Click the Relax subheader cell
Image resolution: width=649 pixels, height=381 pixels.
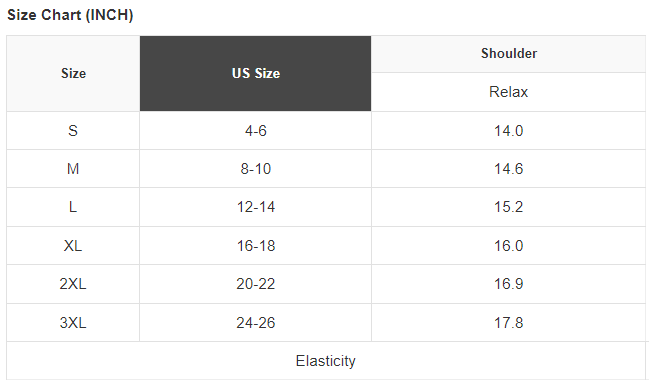click(509, 92)
